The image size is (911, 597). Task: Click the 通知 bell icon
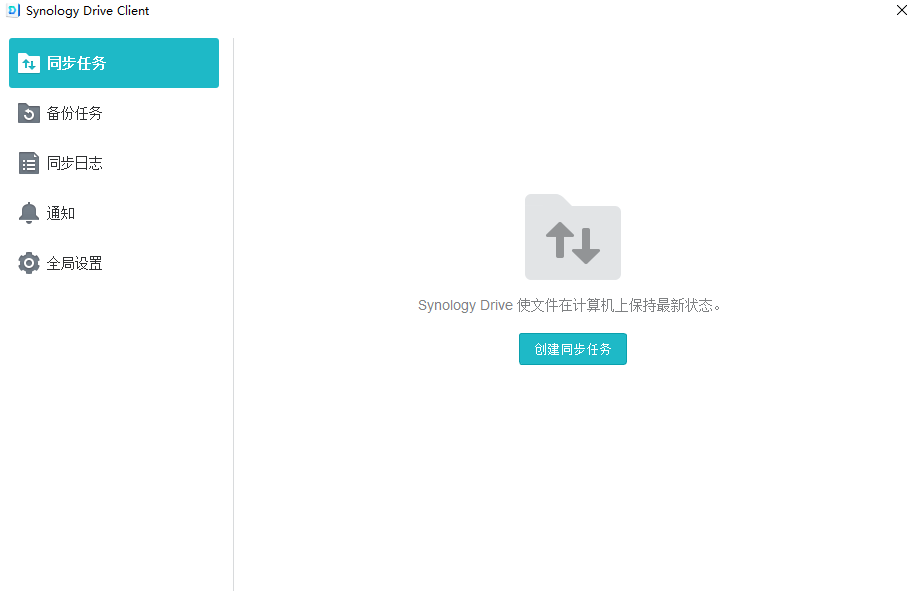(28, 213)
